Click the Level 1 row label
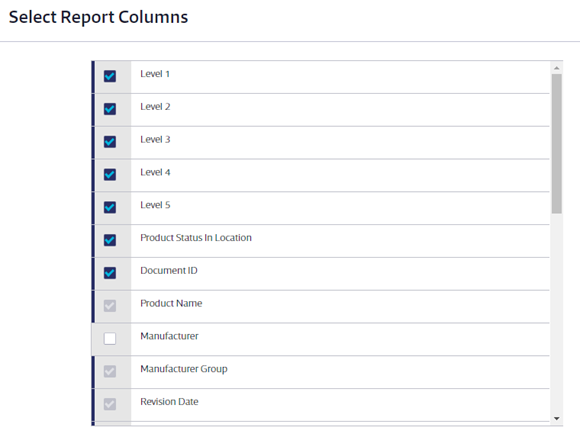This screenshot has height=437, width=580. pyautogui.click(x=155, y=74)
